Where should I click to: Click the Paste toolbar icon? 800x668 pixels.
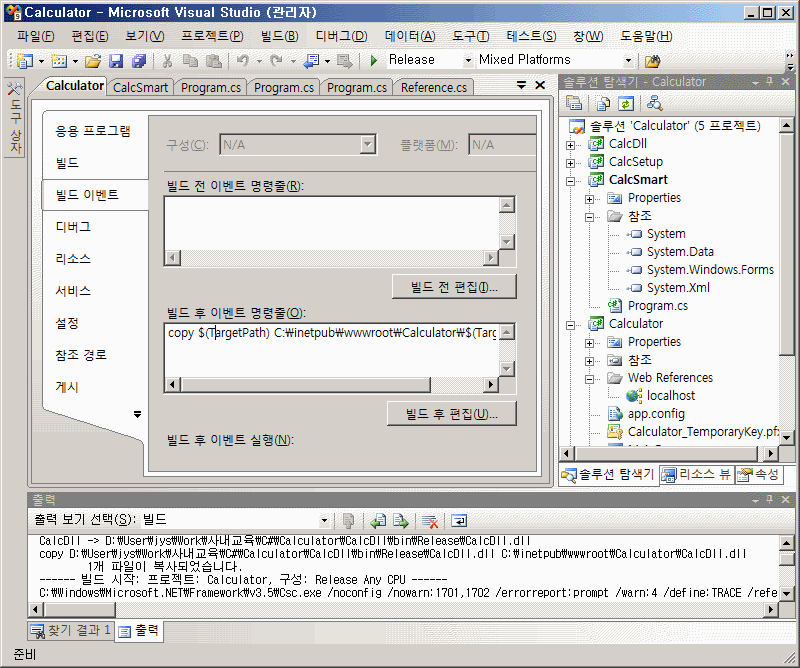(214, 61)
